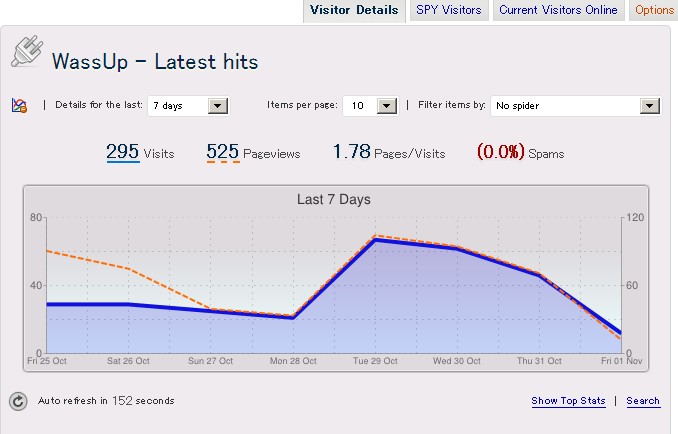Expand the Items per page dropdown
Screen dimensions: 678x434
tap(370, 105)
